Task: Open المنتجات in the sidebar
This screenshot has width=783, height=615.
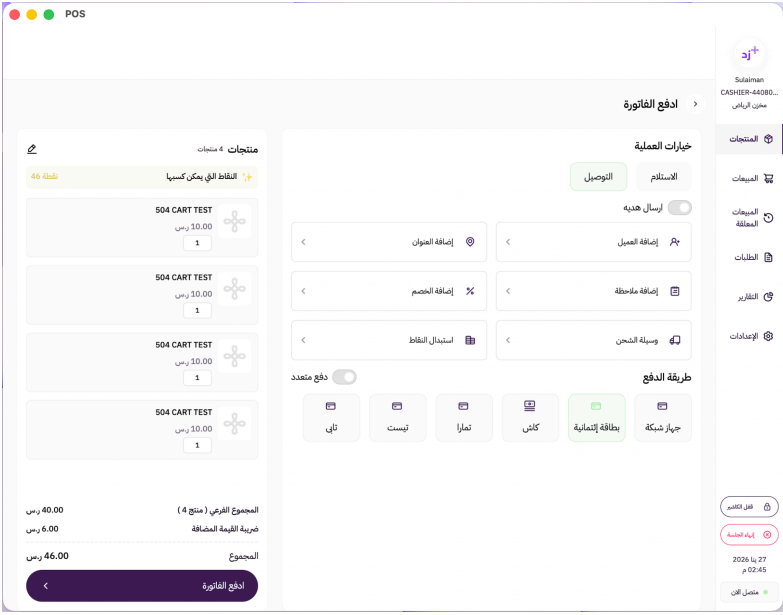Action: click(x=749, y=139)
